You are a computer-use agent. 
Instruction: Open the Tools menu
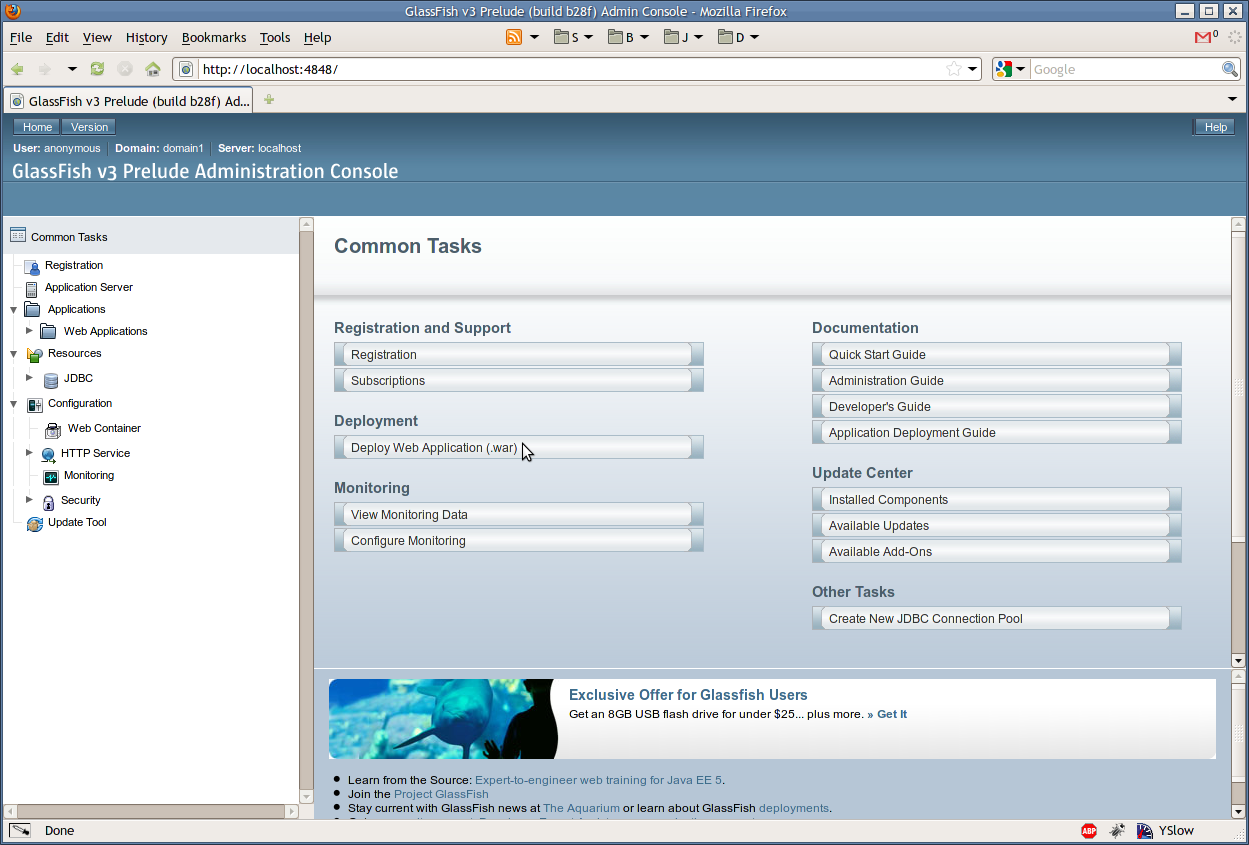pyautogui.click(x=274, y=37)
